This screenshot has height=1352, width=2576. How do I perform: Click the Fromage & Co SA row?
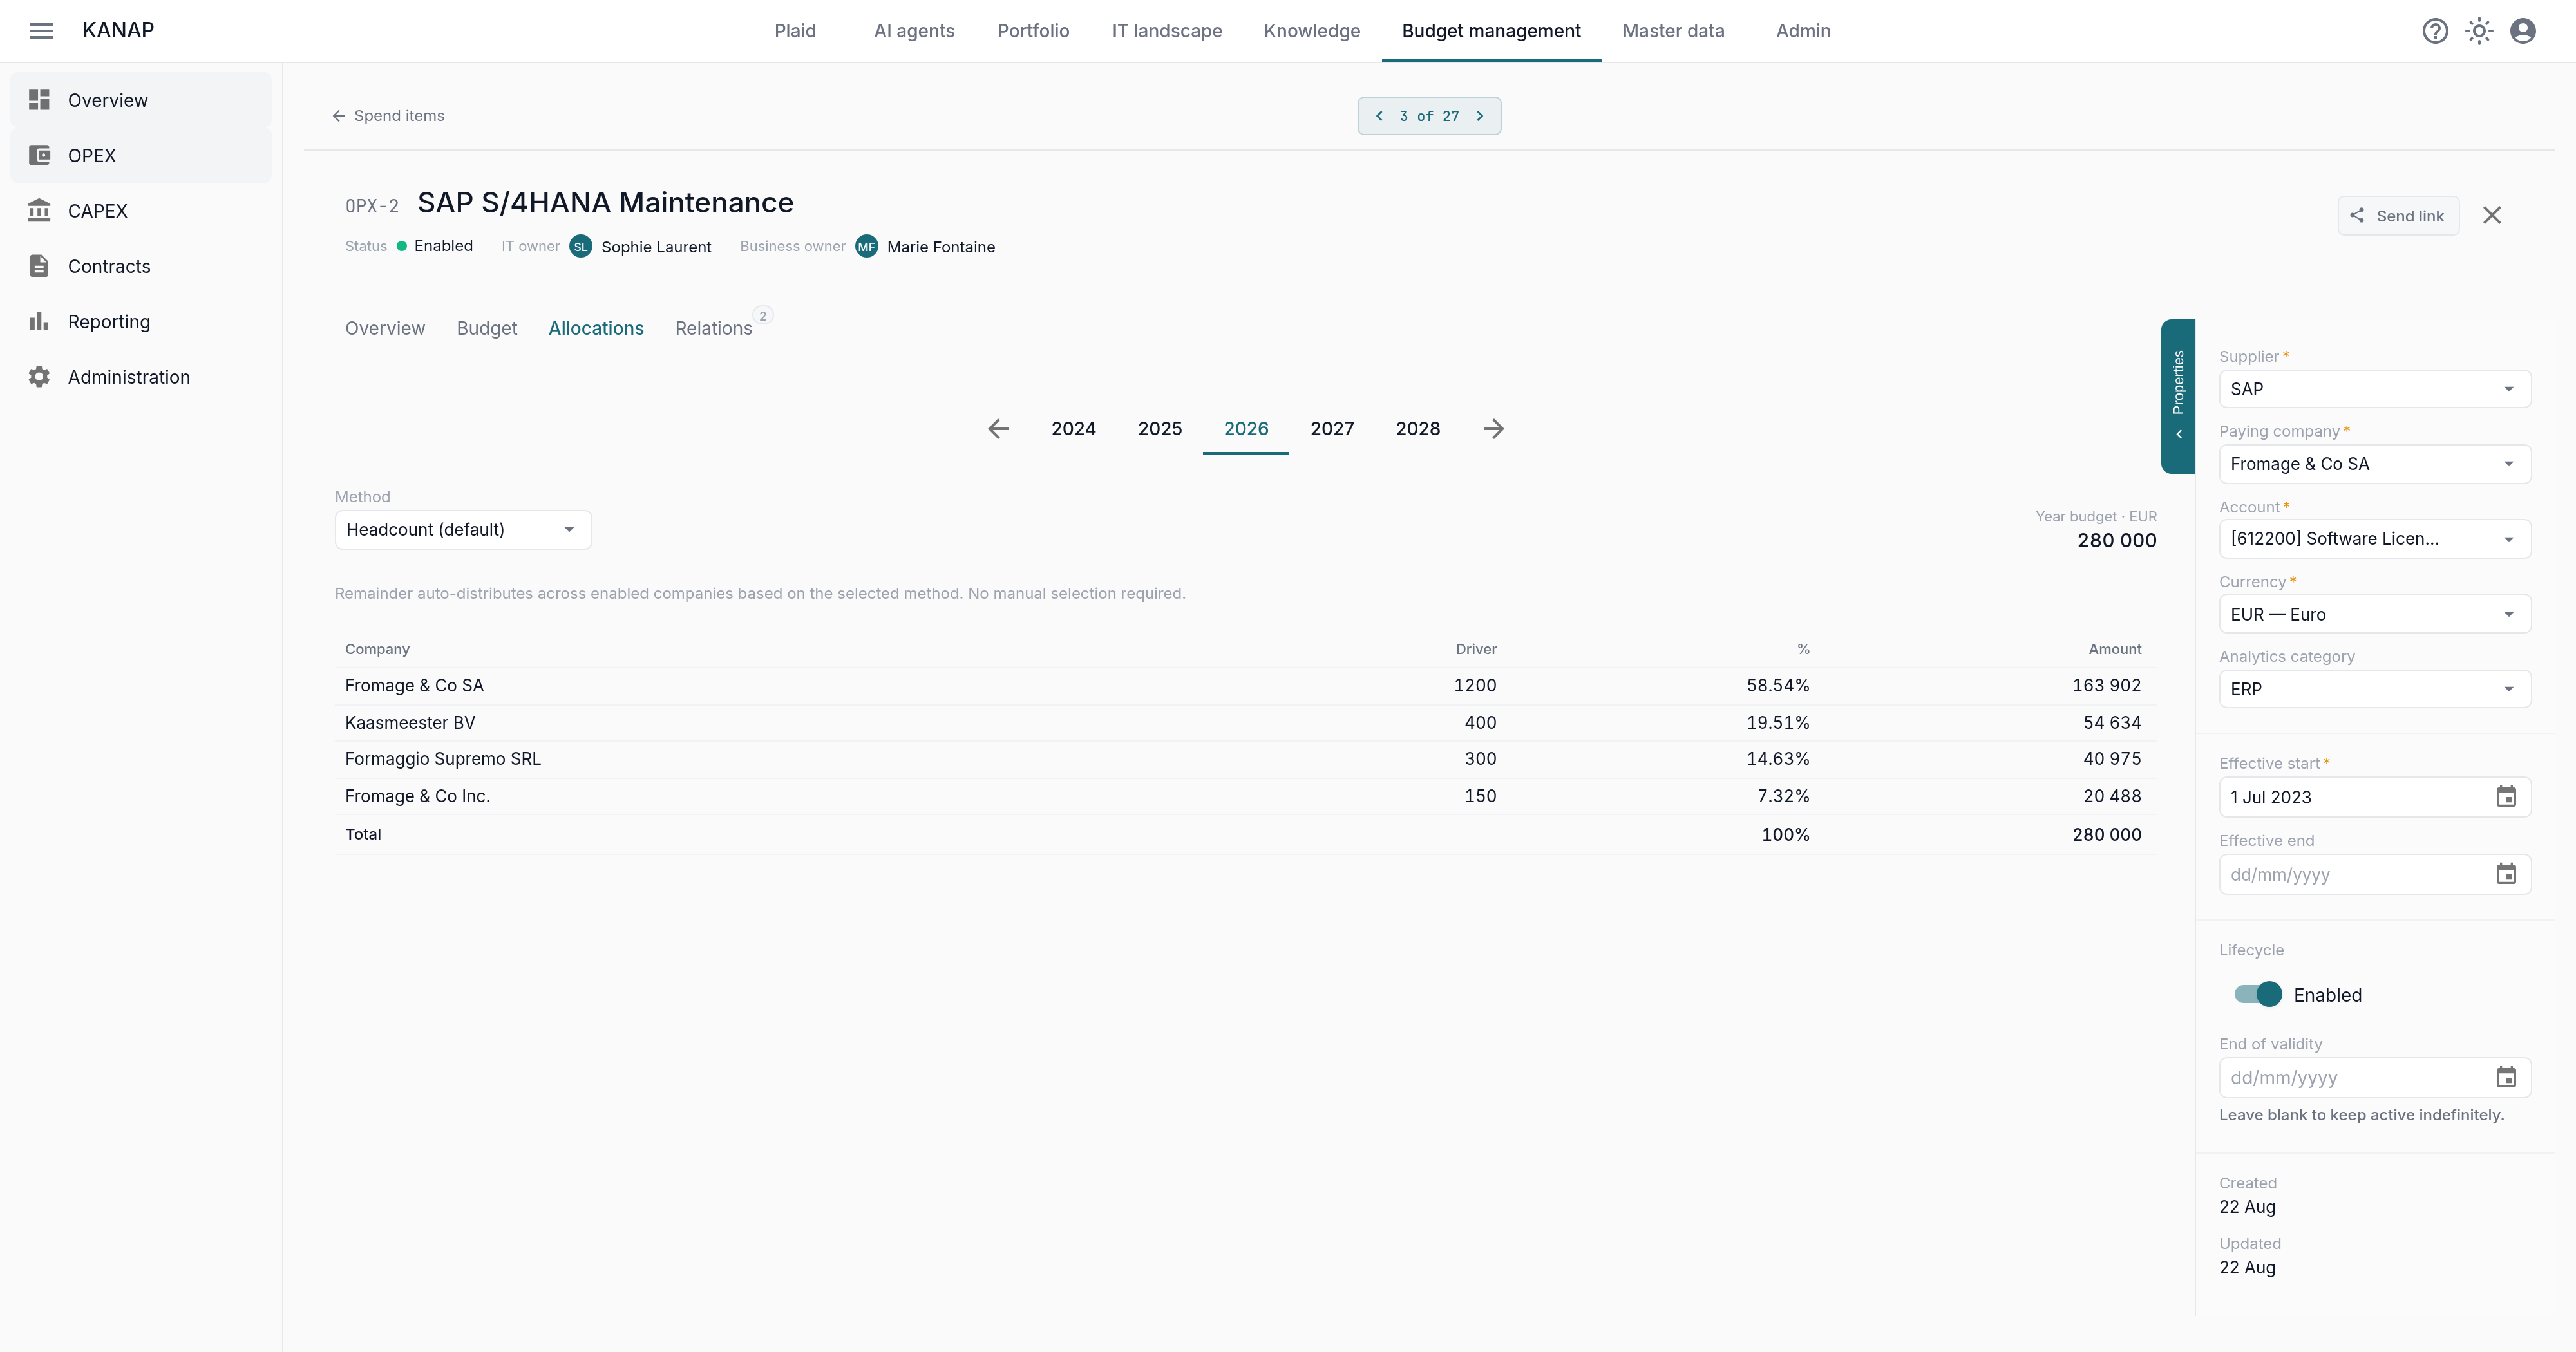1245,685
